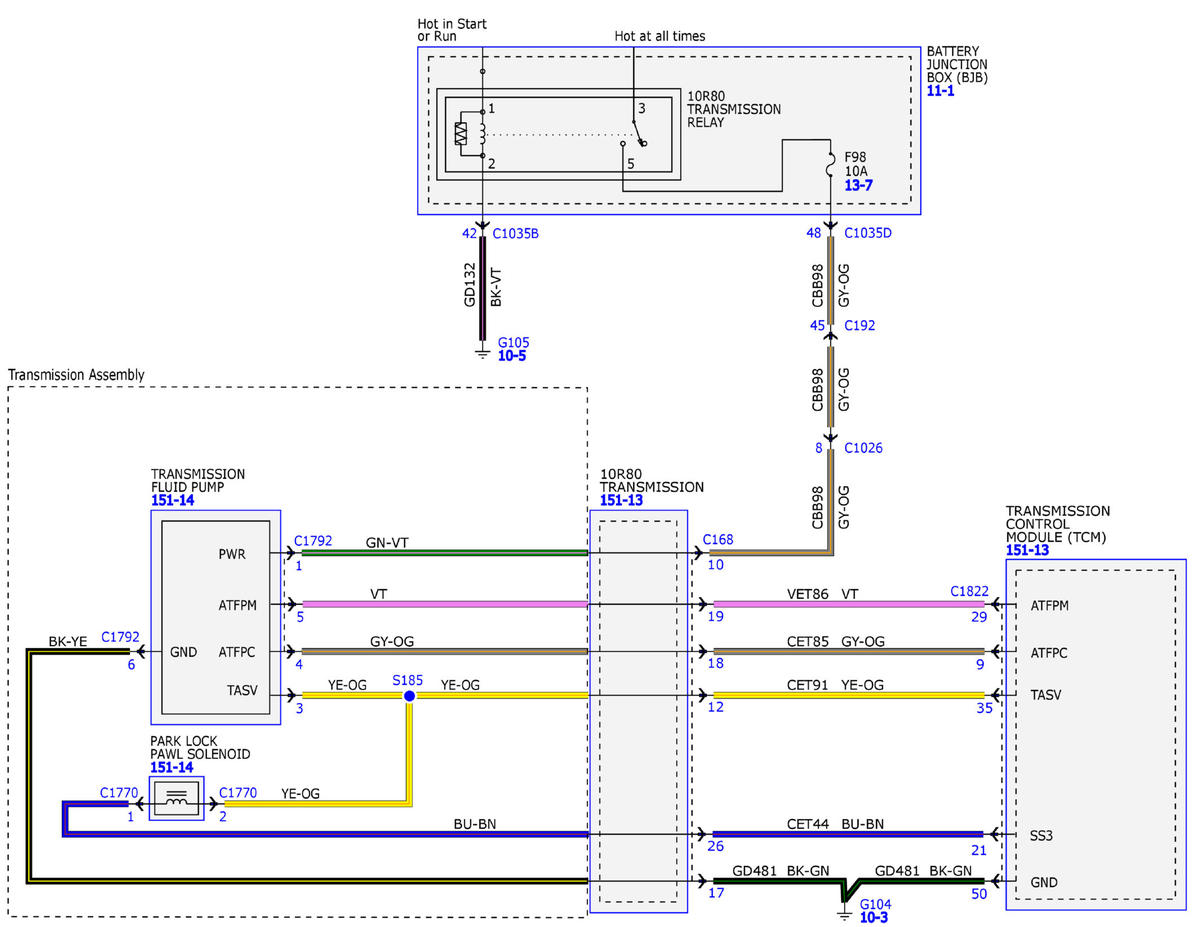Select C1792 label at pump GND pin 6

pos(120,636)
